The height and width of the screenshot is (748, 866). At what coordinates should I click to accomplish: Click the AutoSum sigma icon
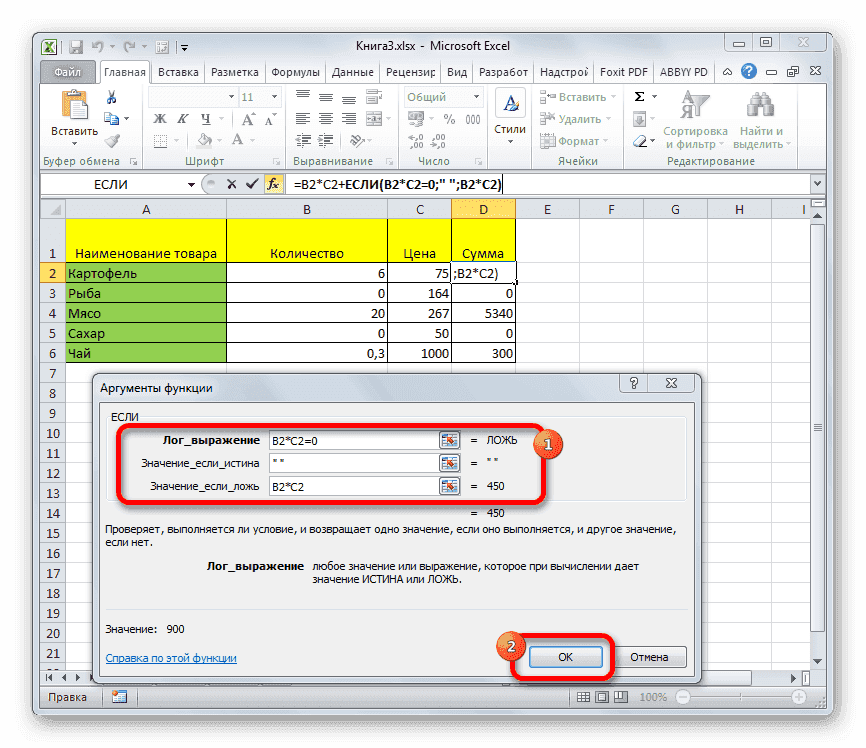pos(641,96)
